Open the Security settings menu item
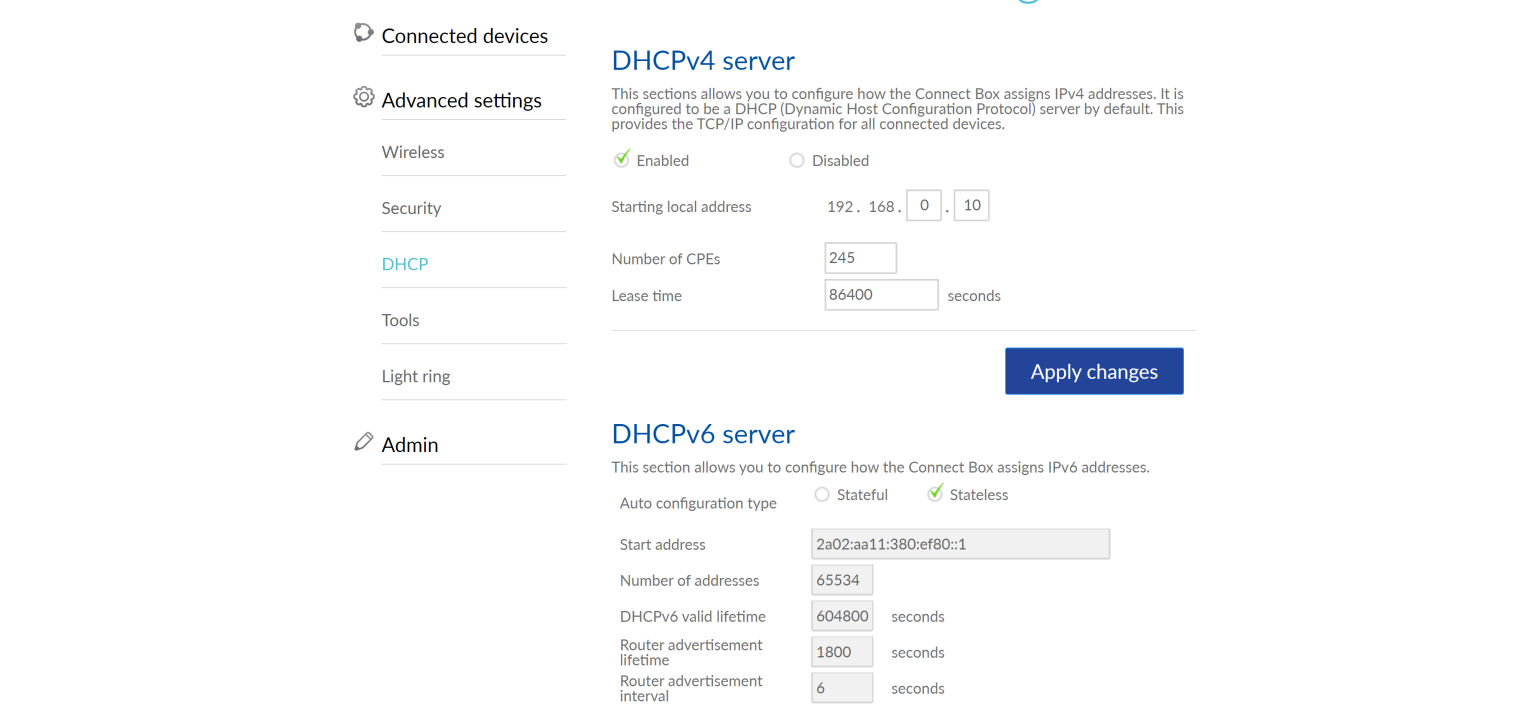Viewport: 1520px width, 713px height. coord(411,208)
